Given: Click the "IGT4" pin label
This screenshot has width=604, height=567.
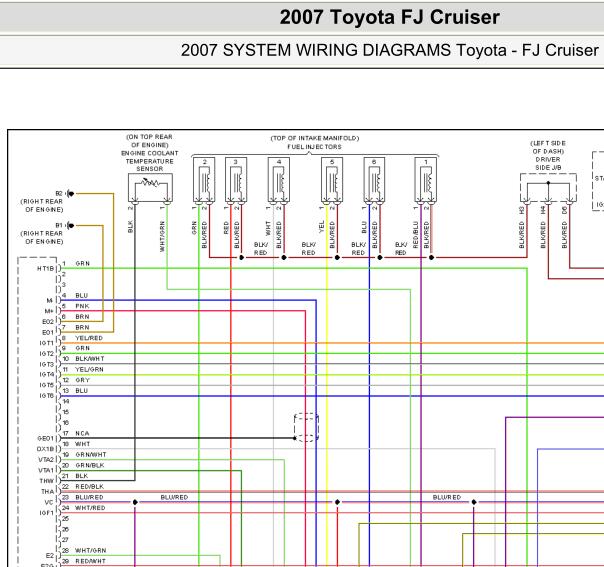Looking at the screenshot, I should click(47, 374).
